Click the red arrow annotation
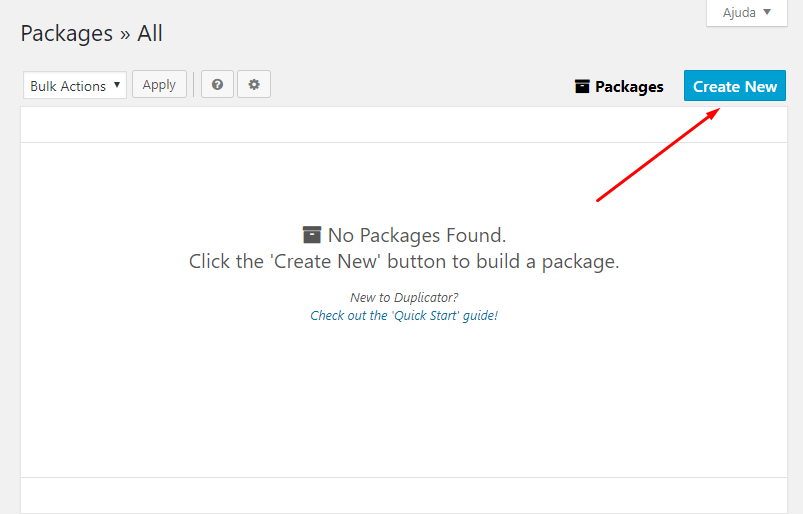Image resolution: width=803 pixels, height=514 pixels. pyautogui.click(x=657, y=155)
